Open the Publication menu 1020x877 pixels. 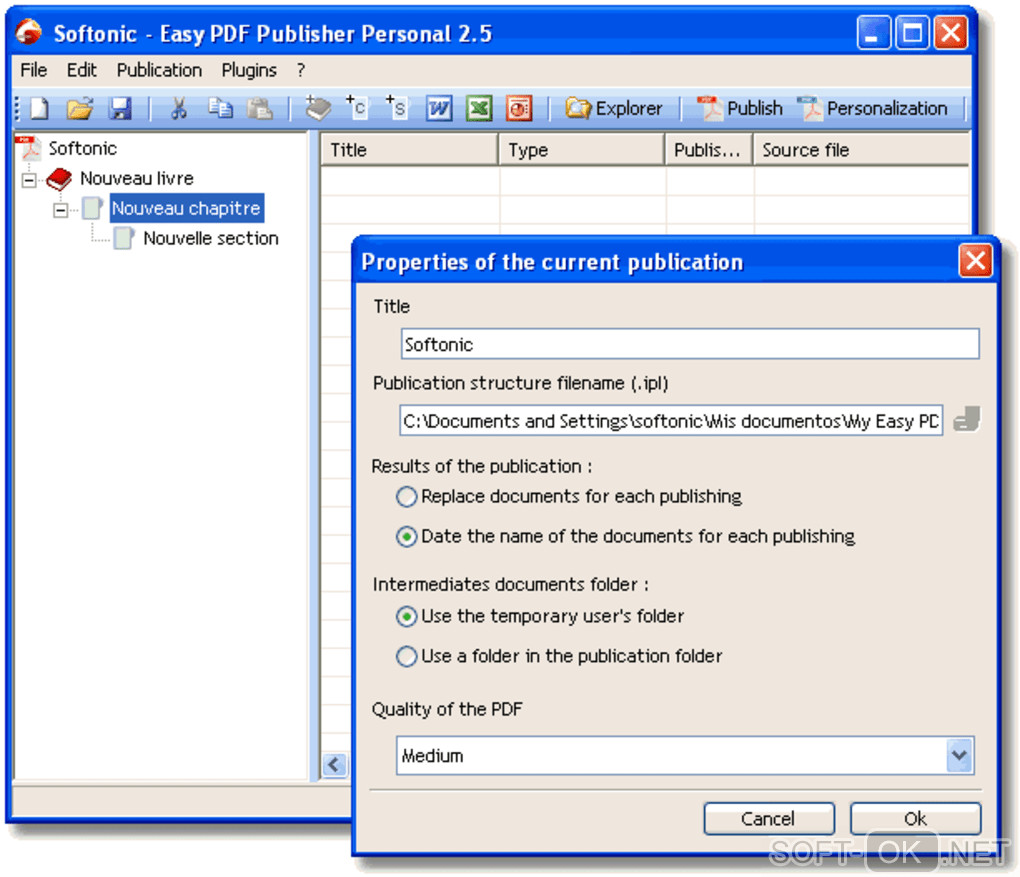[159, 70]
